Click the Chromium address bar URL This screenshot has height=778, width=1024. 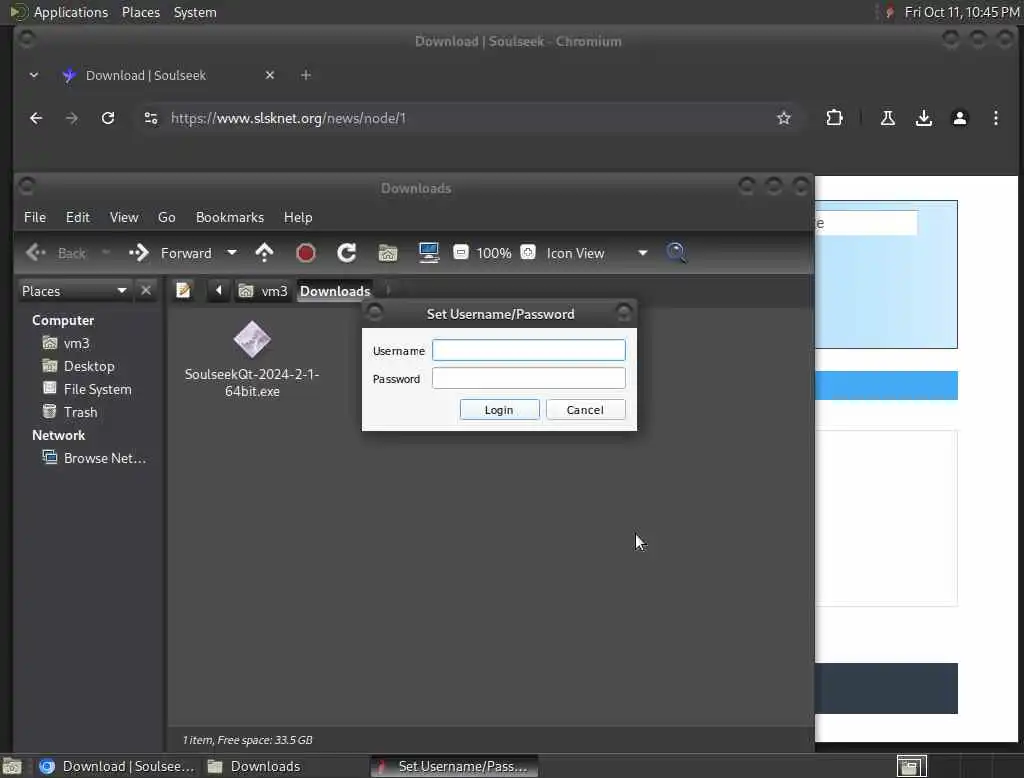click(x=288, y=118)
